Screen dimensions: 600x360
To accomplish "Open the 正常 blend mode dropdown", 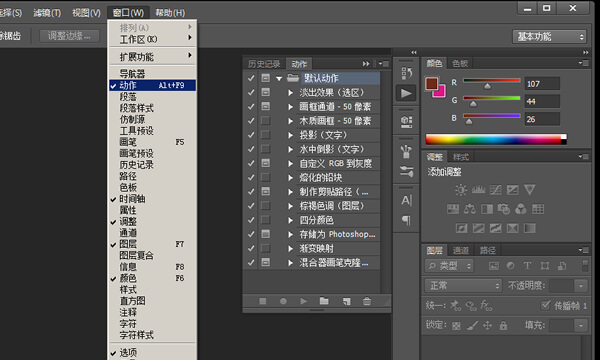I will pyautogui.click(x=463, y=285).
